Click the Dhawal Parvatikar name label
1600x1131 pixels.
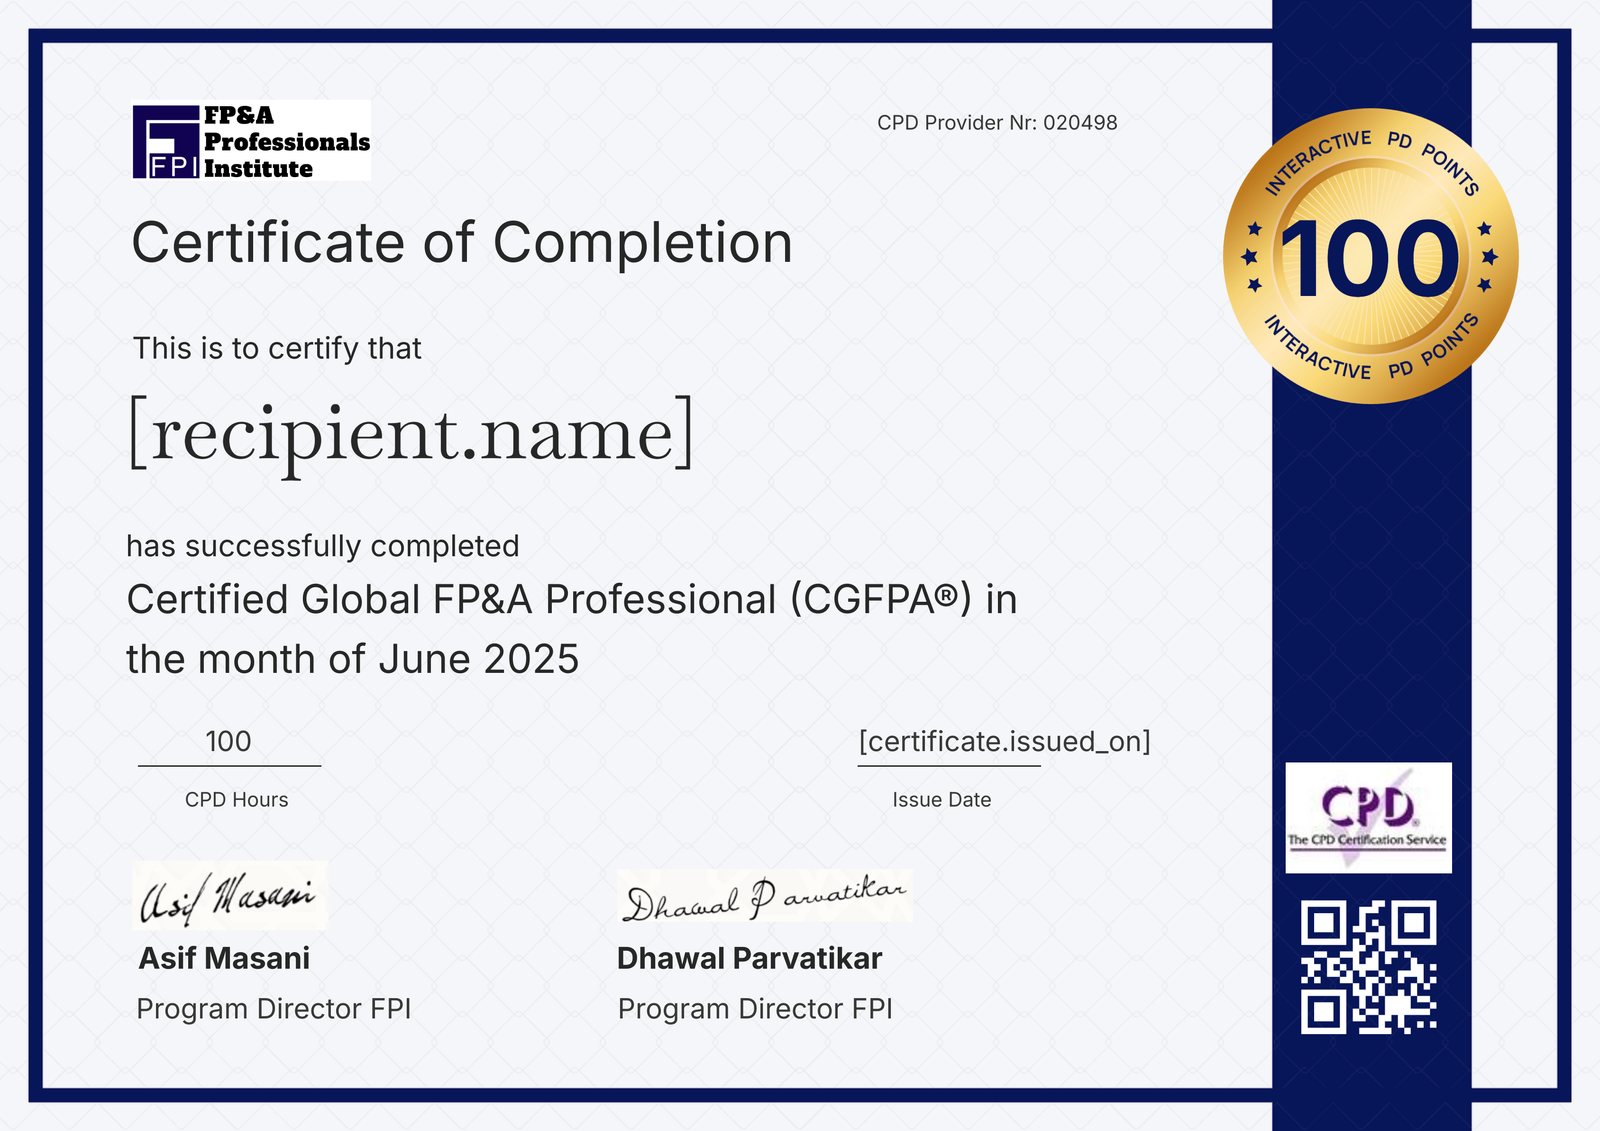(749, 958)
